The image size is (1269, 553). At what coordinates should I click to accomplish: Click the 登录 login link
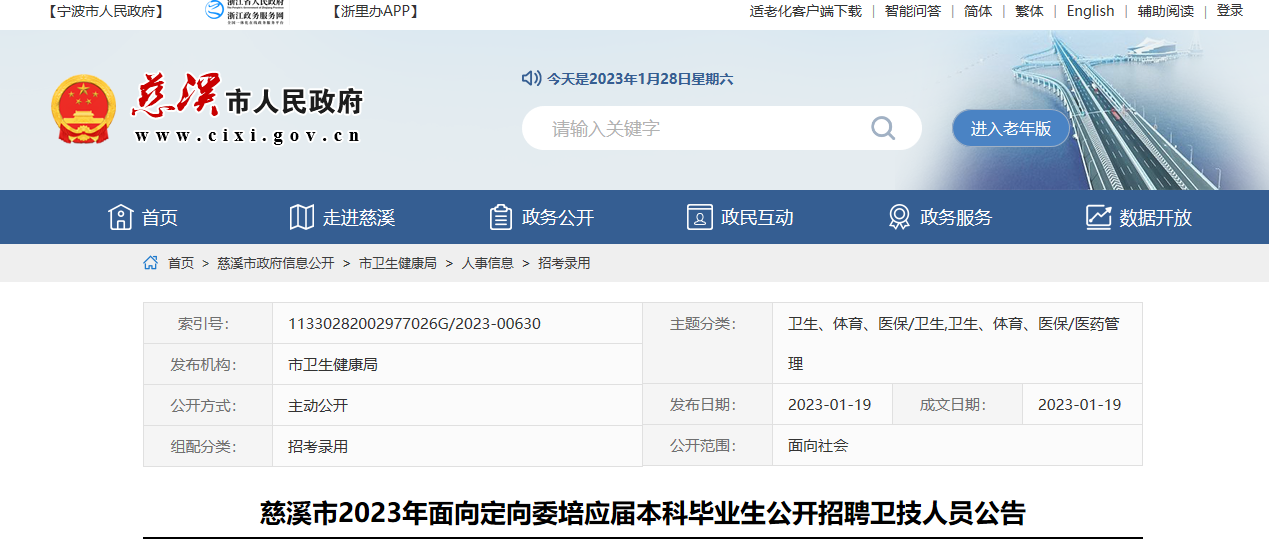[x=1230, y=11]
